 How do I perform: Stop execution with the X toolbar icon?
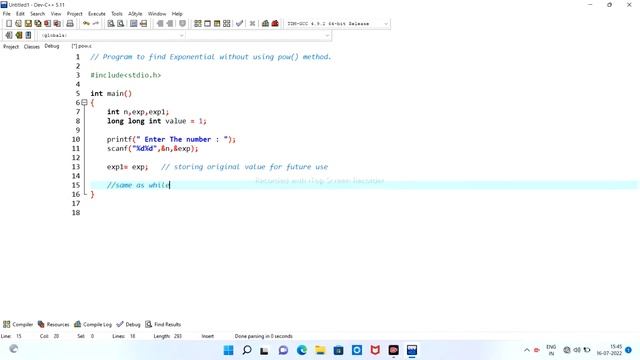[253, 24]
